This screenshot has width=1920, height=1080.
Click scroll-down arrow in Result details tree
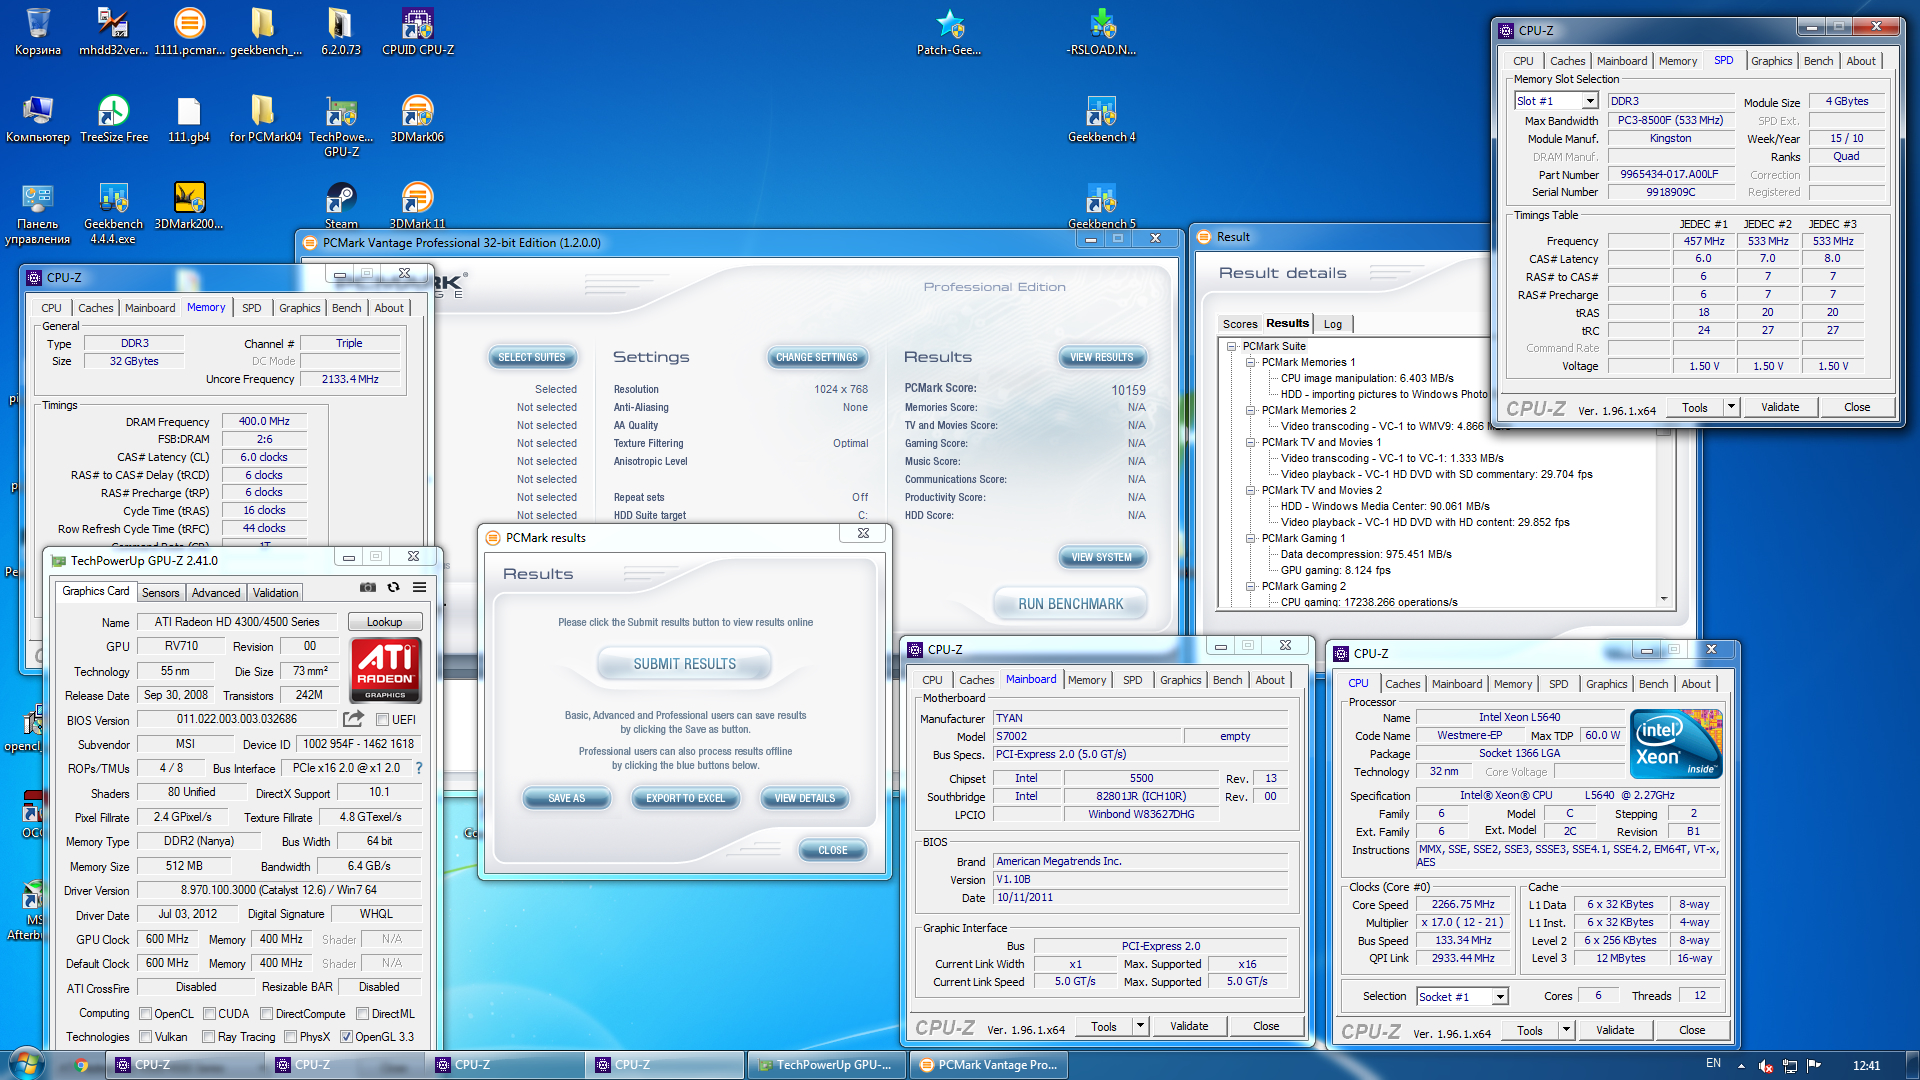coord(1664,599)
